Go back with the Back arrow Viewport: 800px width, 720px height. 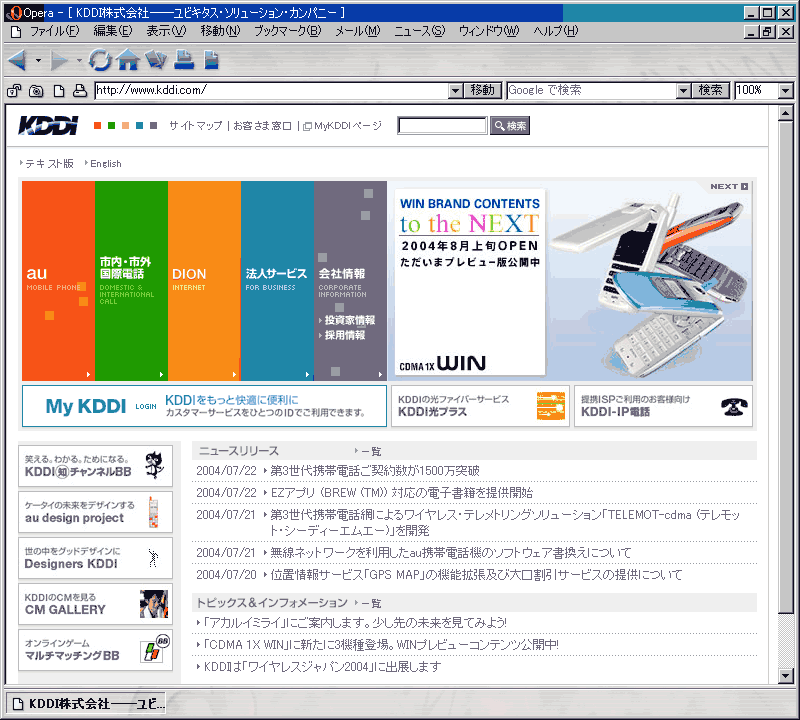(x=18, y=61)
